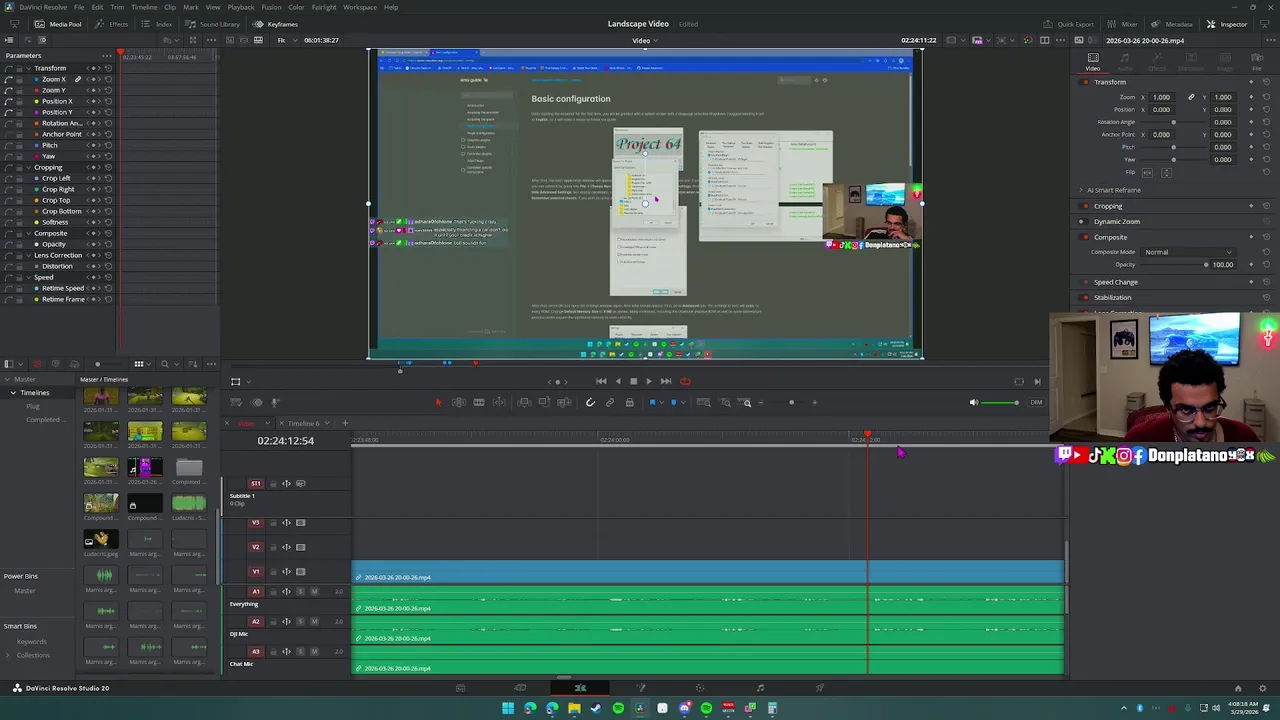1280x720 pixels.
Task: Disable the V1 video track
Action: coord(300,572)
